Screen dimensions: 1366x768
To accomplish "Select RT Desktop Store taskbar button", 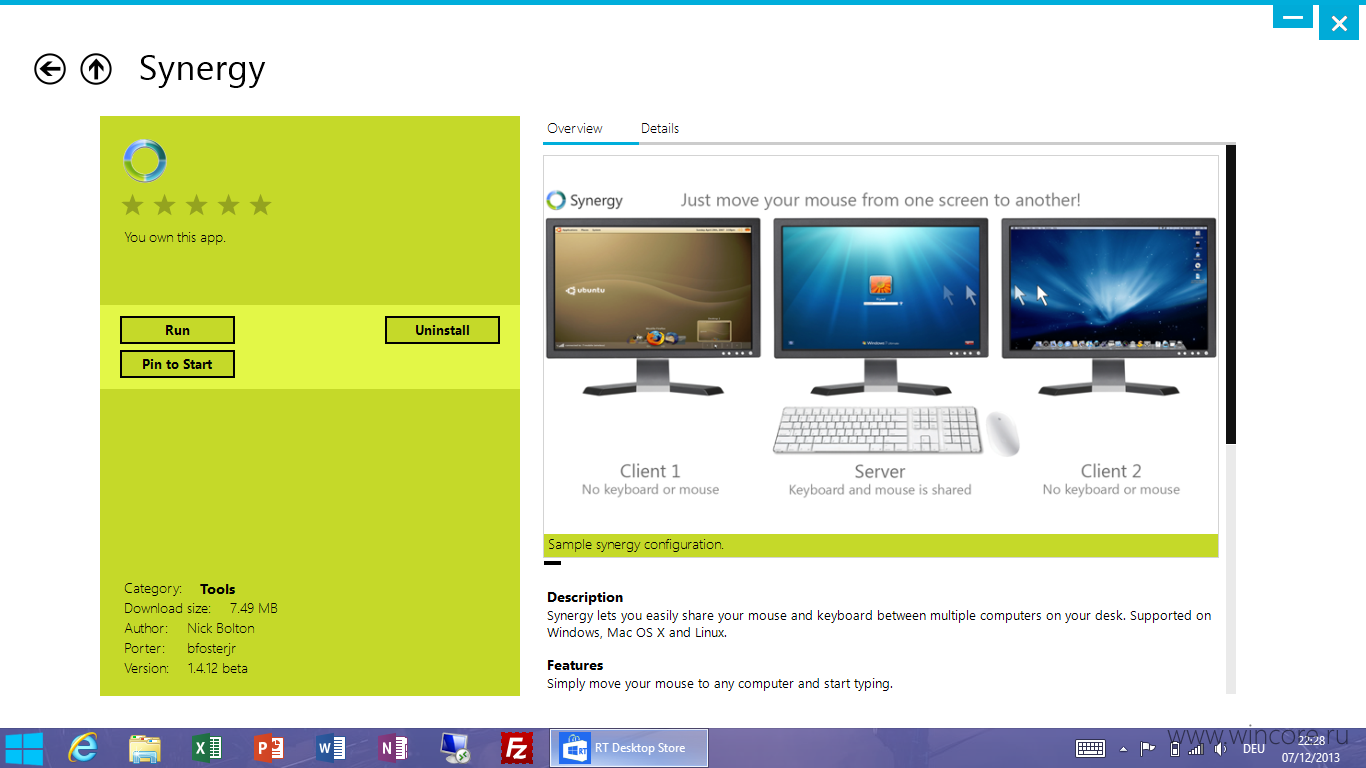I will (x=629, y=748).
